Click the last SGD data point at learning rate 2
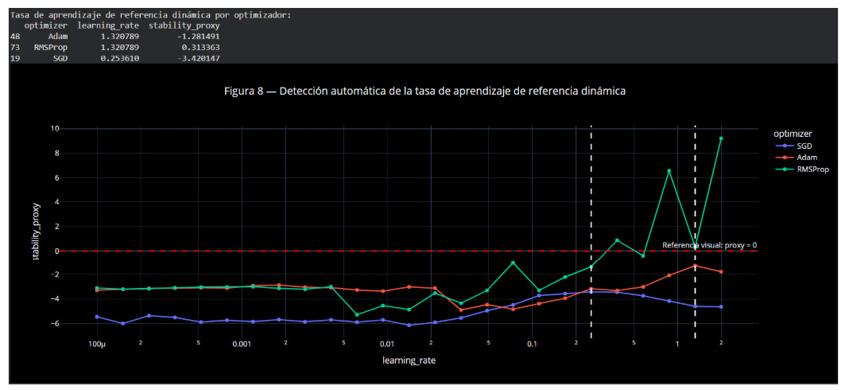This screenshot has height=390, width=844. pyautogui.click(x=721, y=307)
